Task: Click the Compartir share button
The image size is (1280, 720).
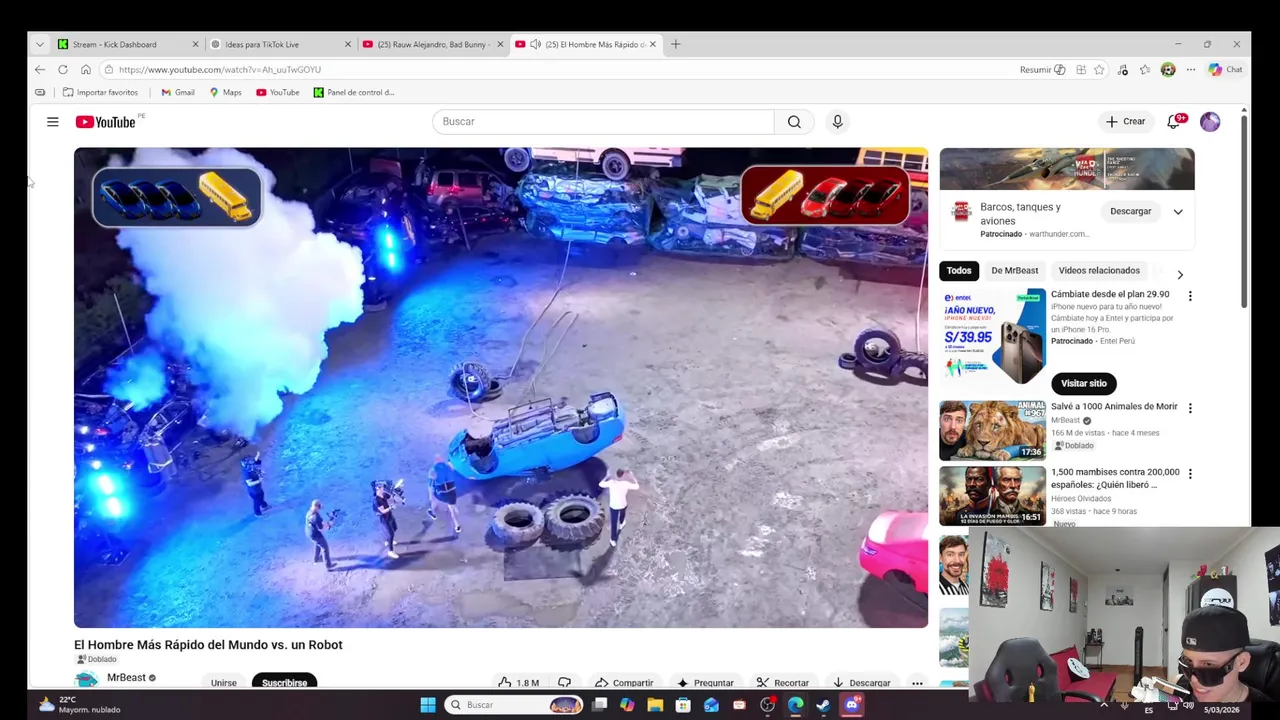Action: (x=624, y=682)
